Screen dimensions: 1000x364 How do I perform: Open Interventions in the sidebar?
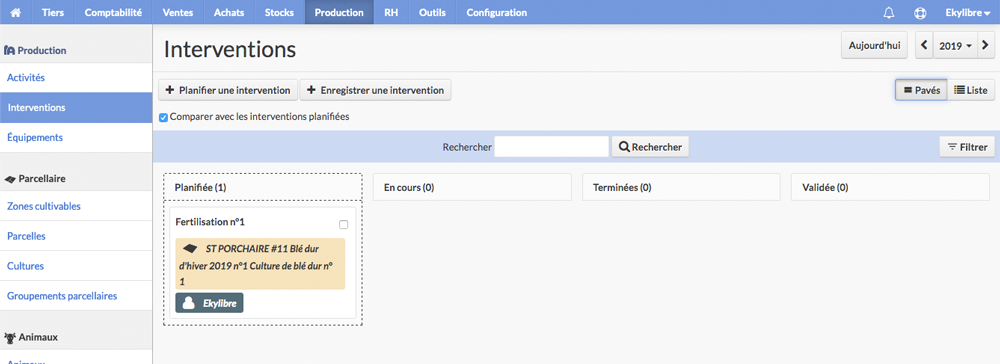(x=76, y=108)
